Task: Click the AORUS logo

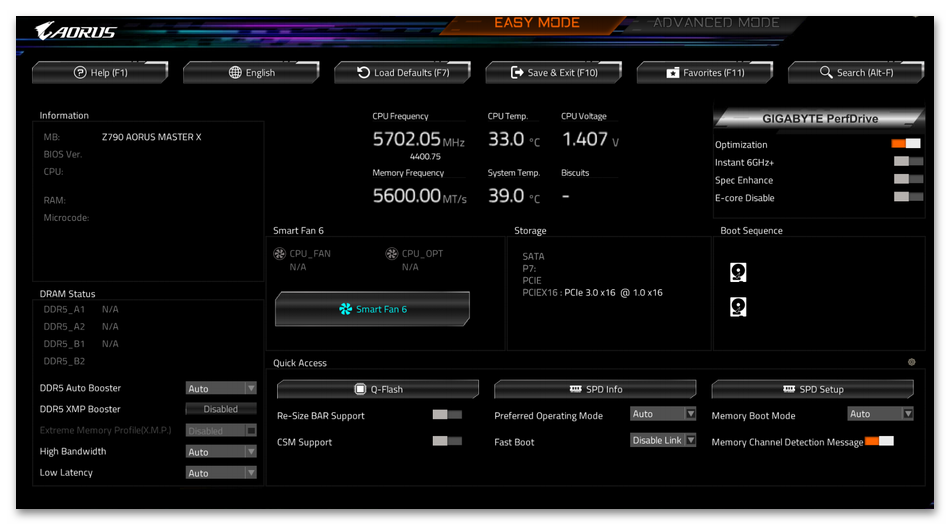Action: (76, 31)
